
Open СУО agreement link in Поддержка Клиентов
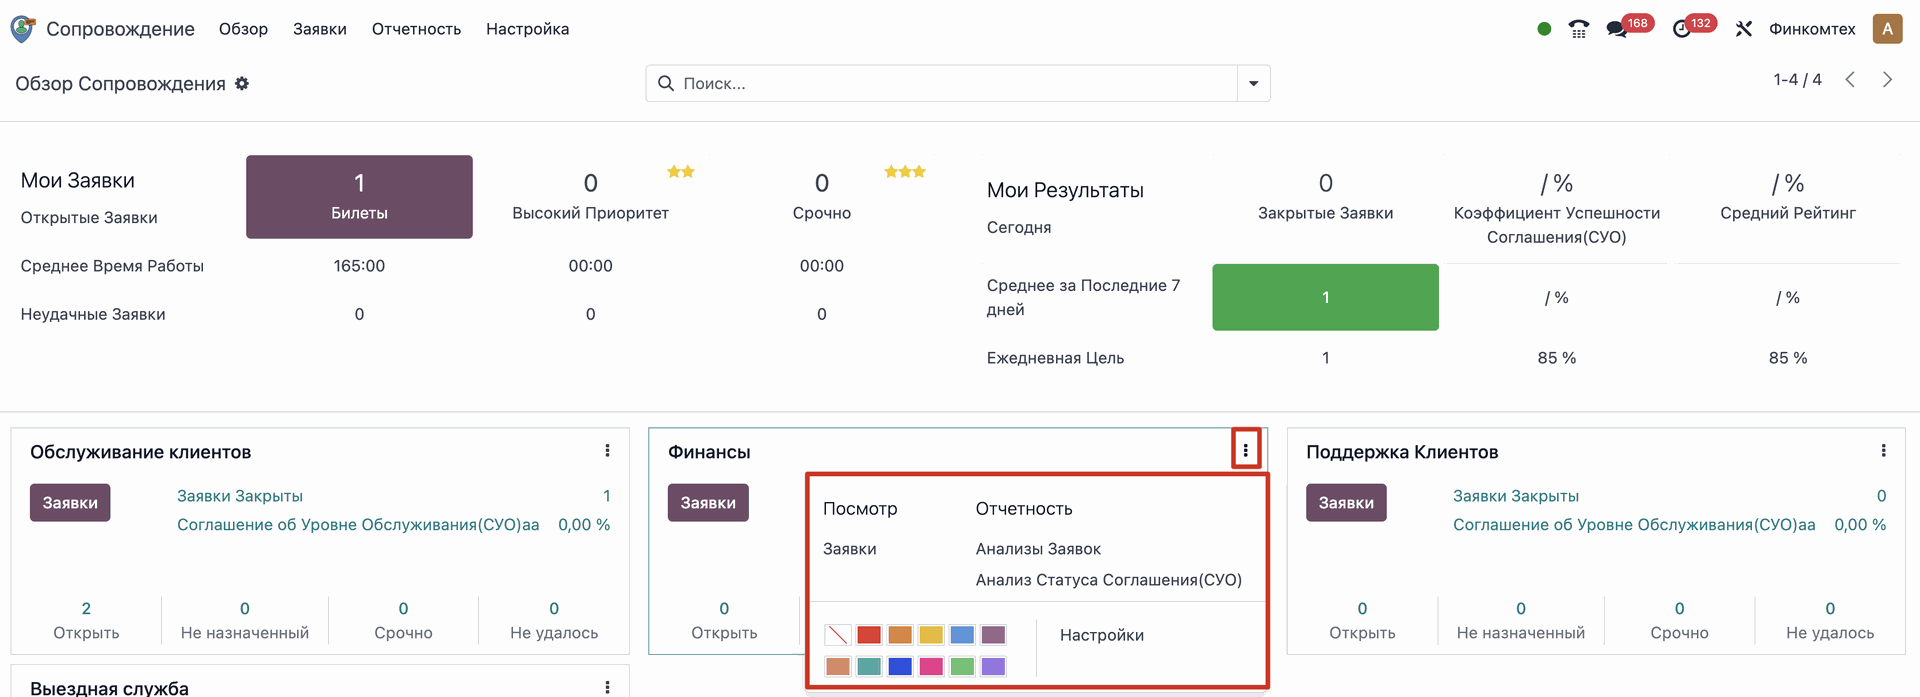[x=1634, y=525]
